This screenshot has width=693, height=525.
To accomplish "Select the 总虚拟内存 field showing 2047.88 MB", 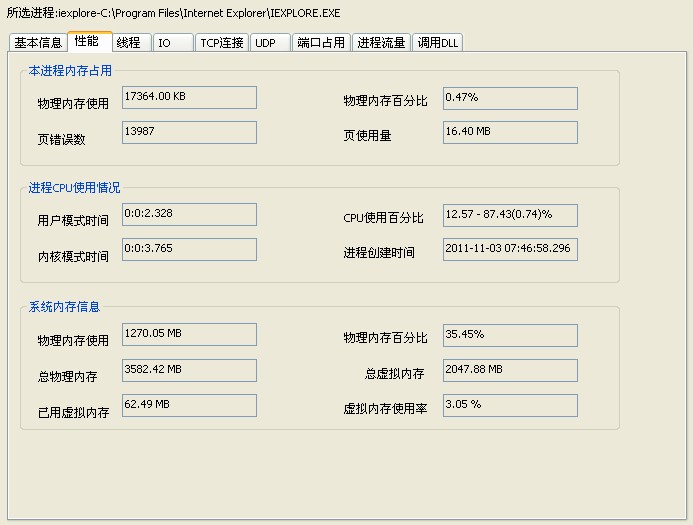I will point(510,370).
